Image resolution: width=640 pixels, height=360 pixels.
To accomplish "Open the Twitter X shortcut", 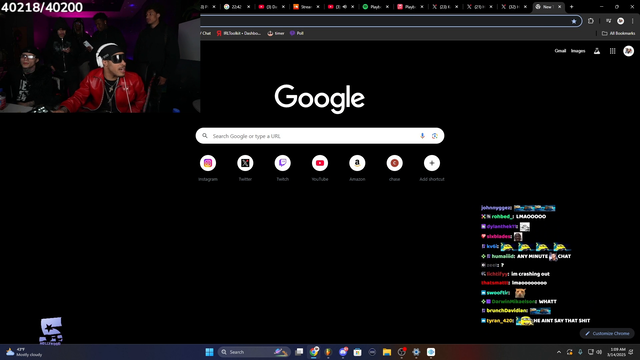I will point(245,163).
